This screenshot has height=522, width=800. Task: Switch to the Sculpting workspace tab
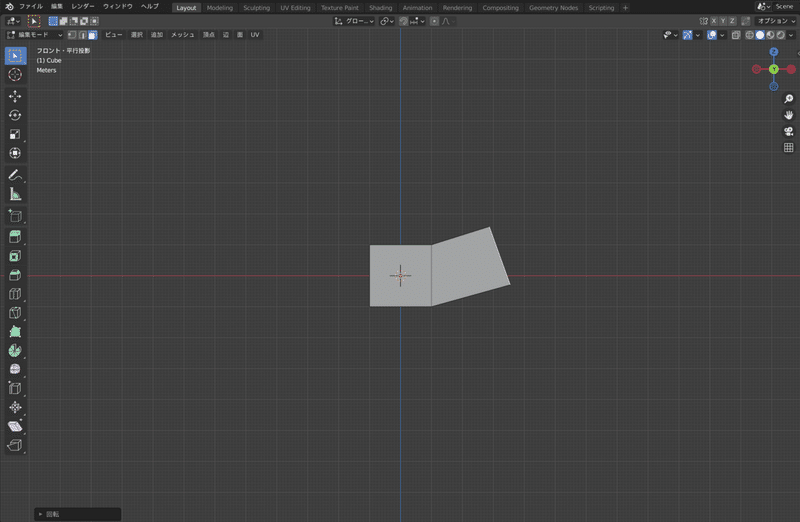point(257,8)
